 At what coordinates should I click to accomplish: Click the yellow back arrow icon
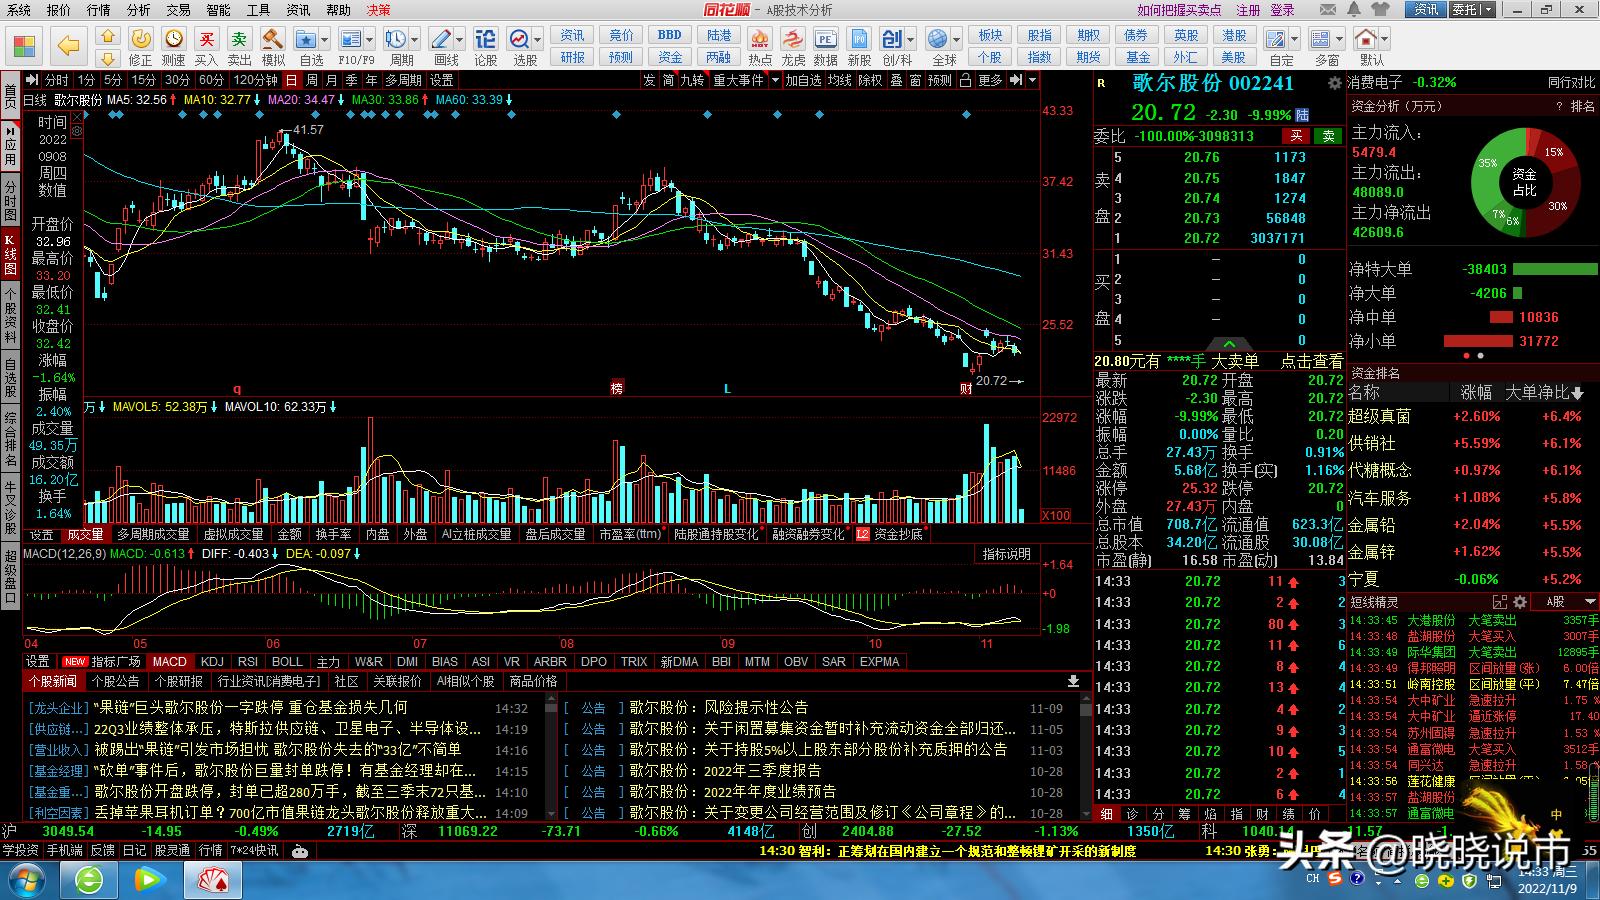(x=68, y=46)
